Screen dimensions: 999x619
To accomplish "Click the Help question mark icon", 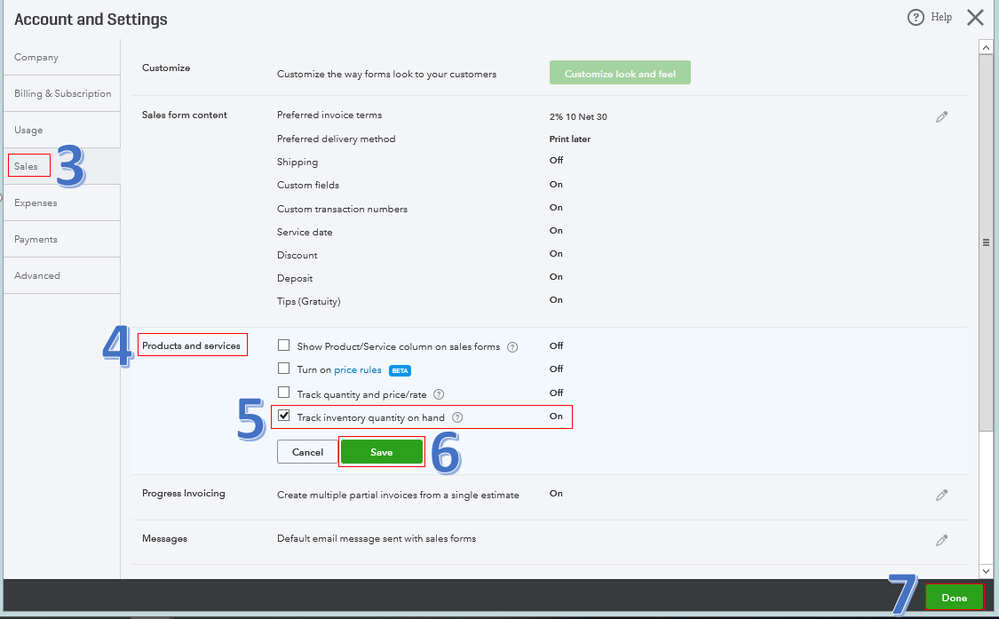I will coord(916,17).
